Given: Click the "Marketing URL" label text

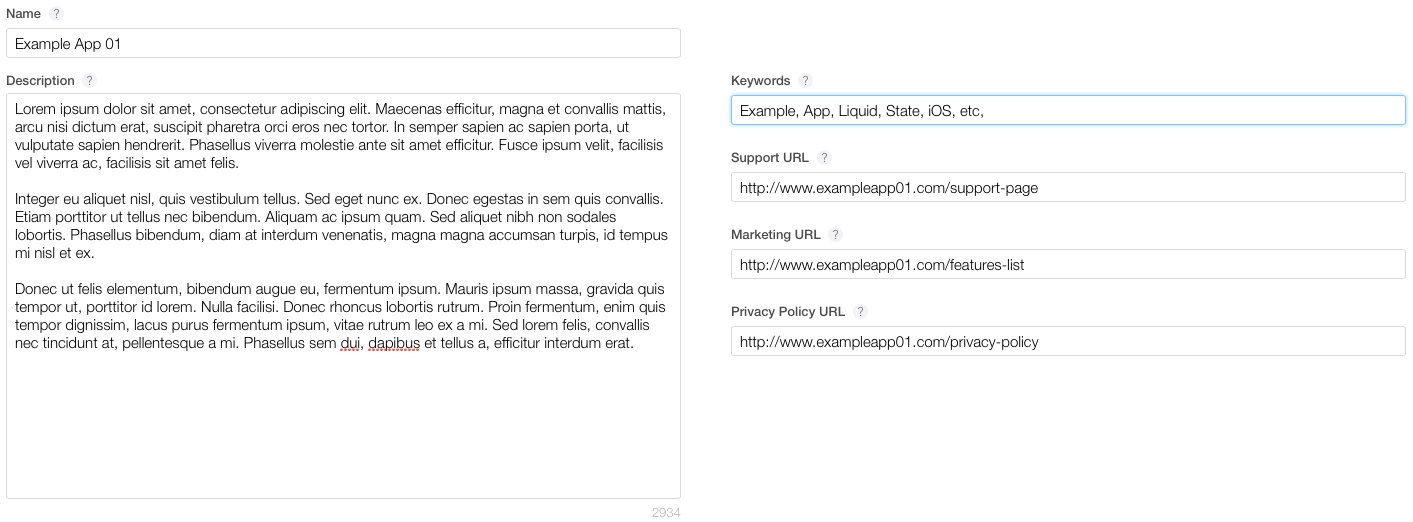Looking at the screenshot, I should [x=775, y=235].
